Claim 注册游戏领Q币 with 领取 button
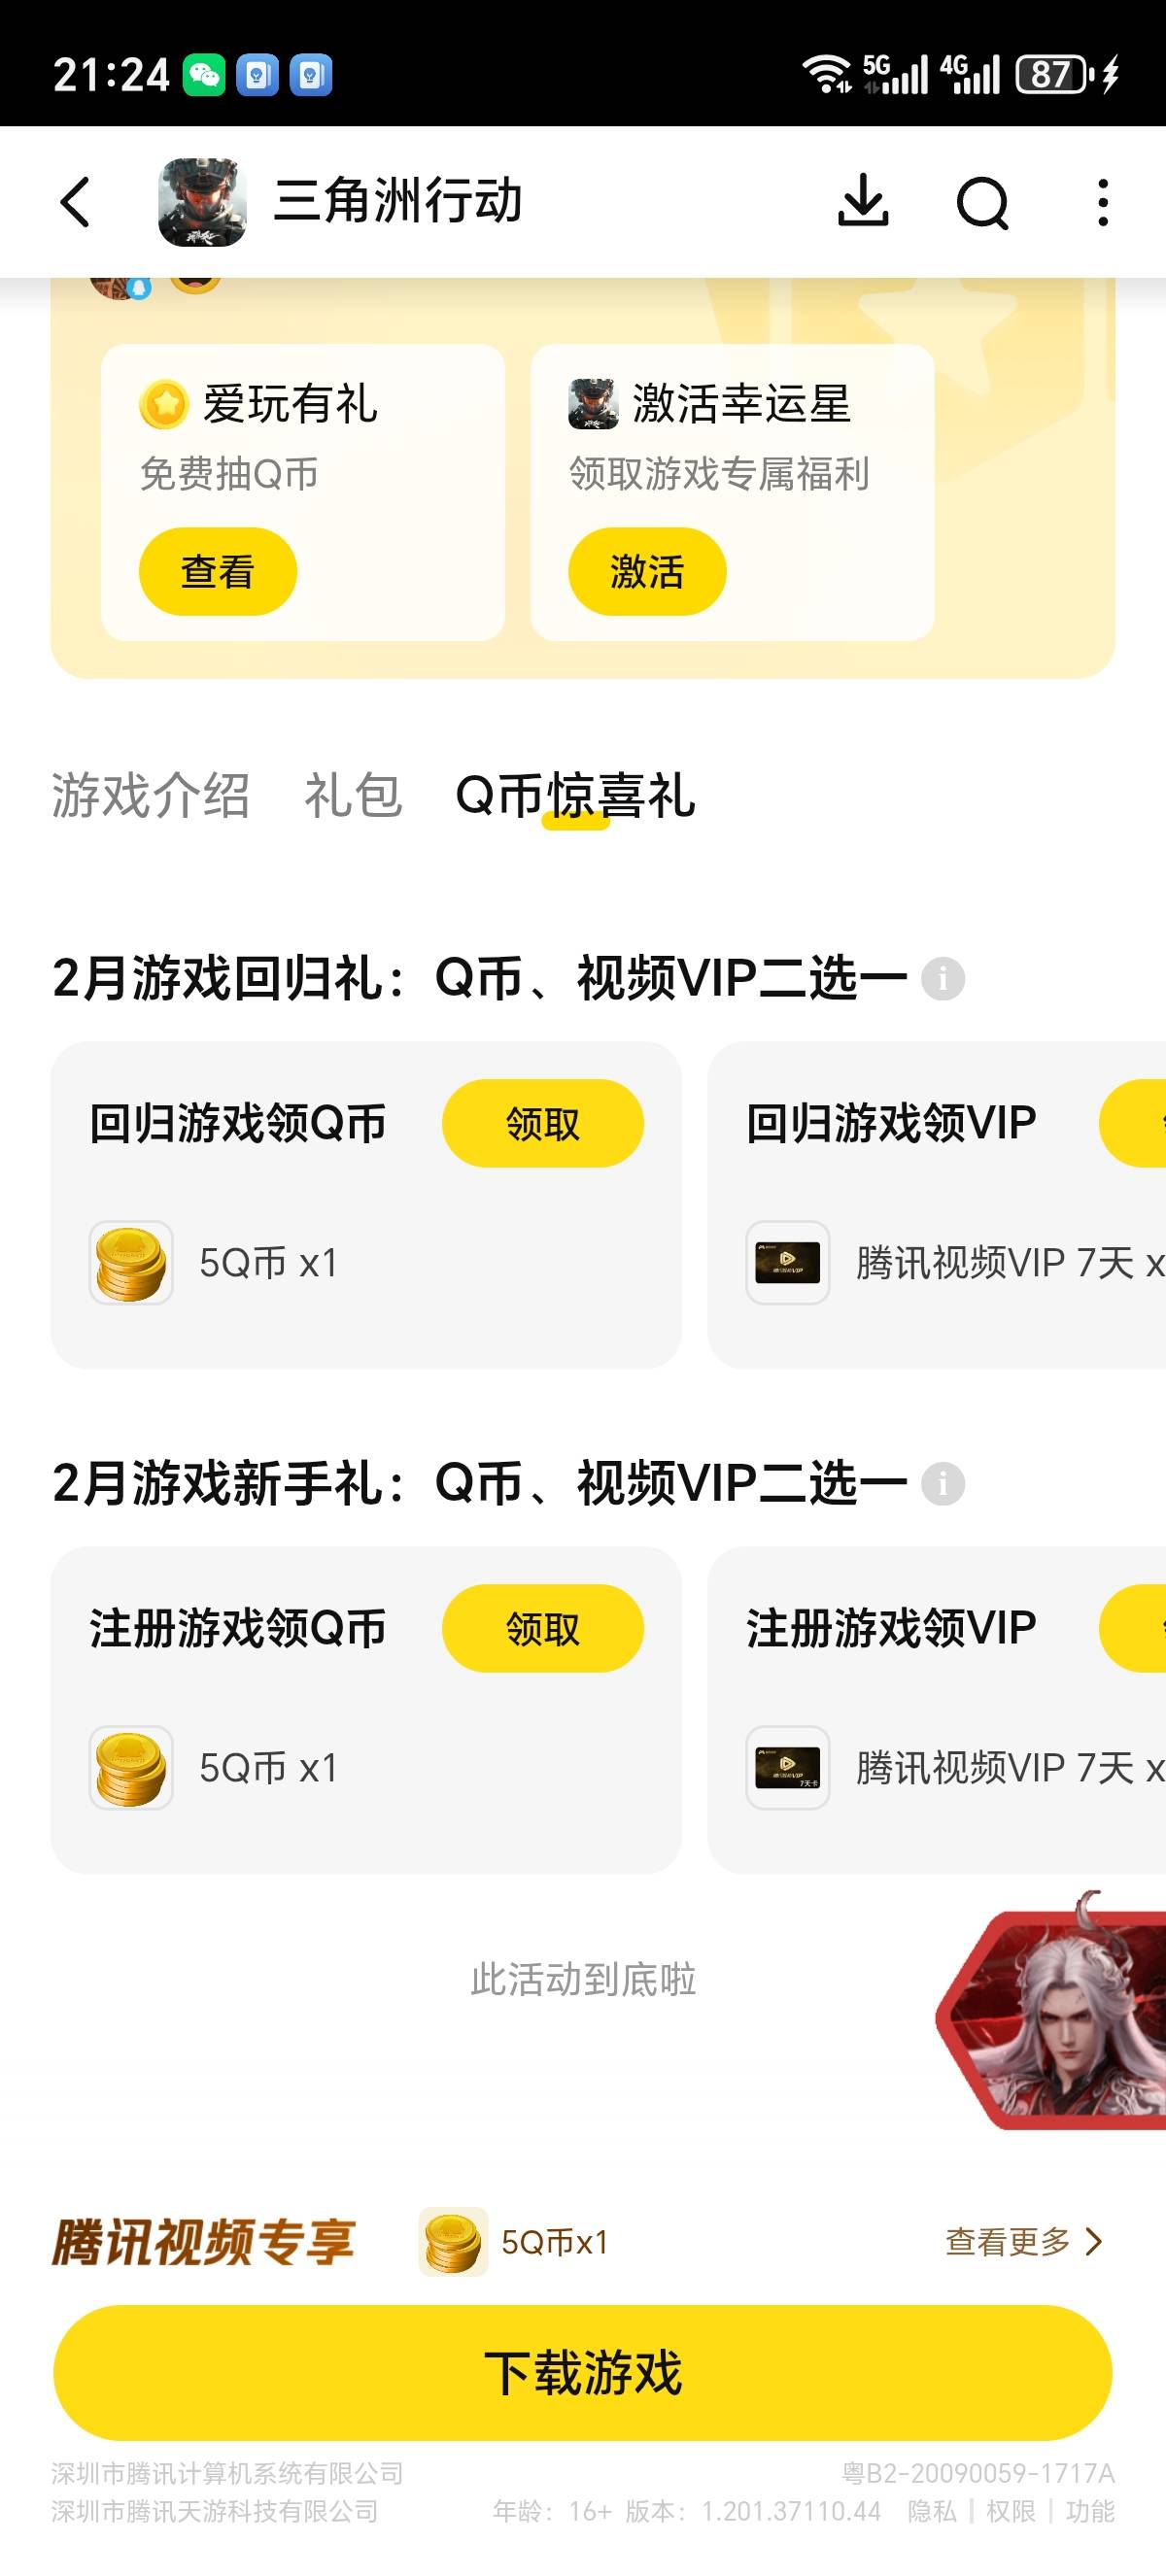Viewport: 1166px width, 2576px height. coord(542,1628)
